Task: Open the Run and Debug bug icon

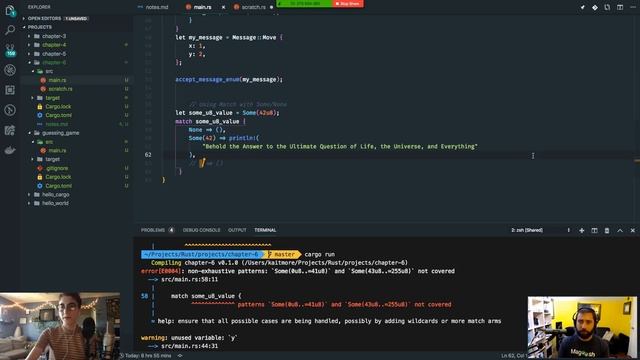Action: [10, 70]
